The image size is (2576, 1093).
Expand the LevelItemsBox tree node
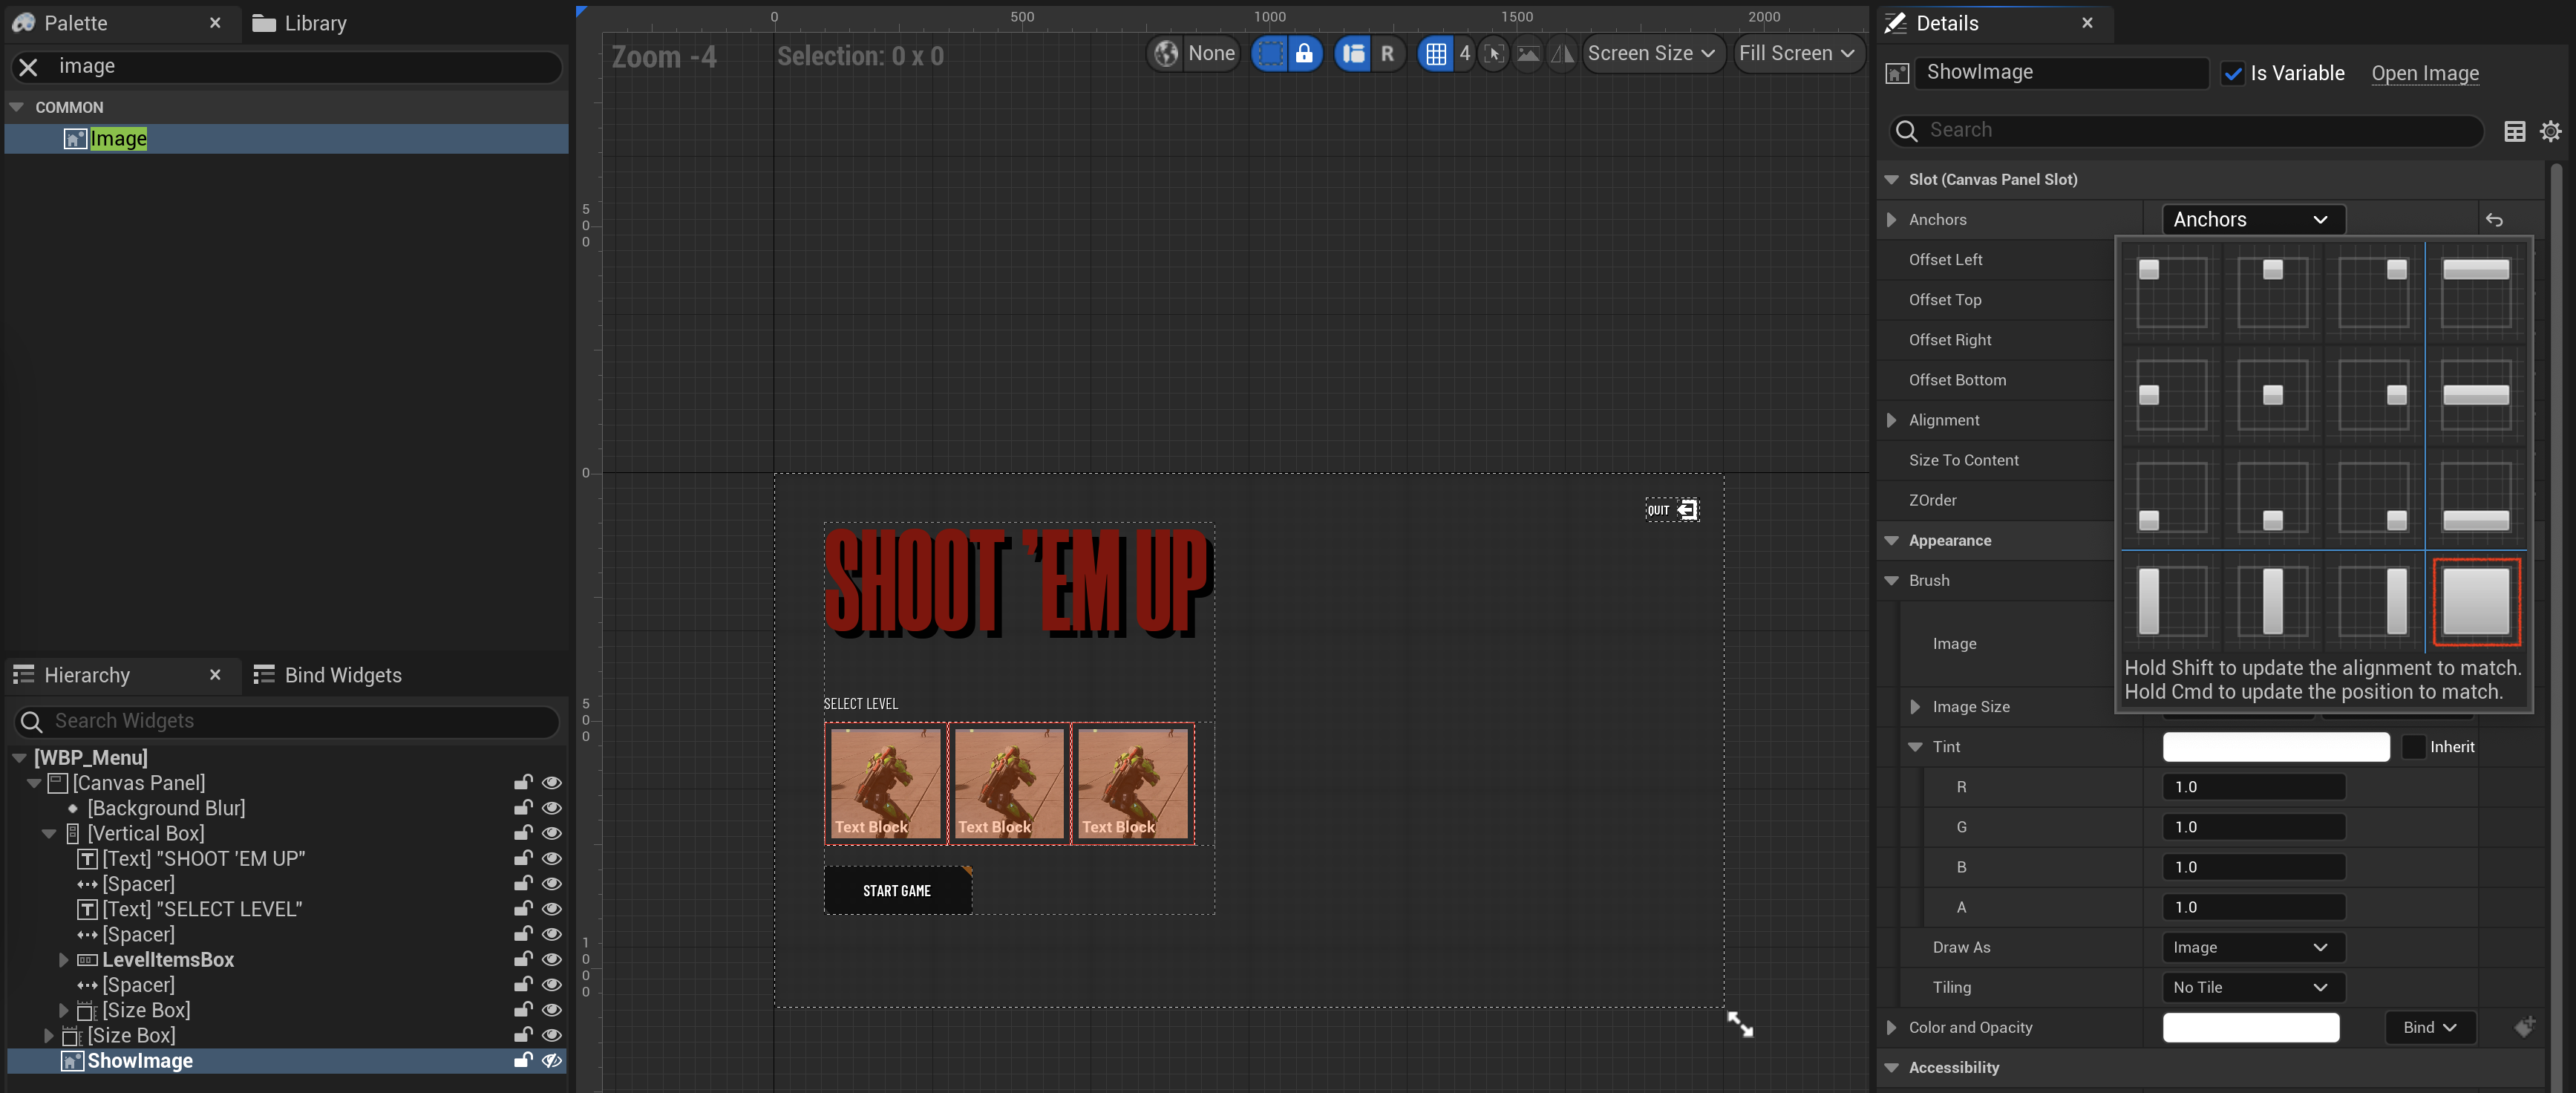[64, 960]
